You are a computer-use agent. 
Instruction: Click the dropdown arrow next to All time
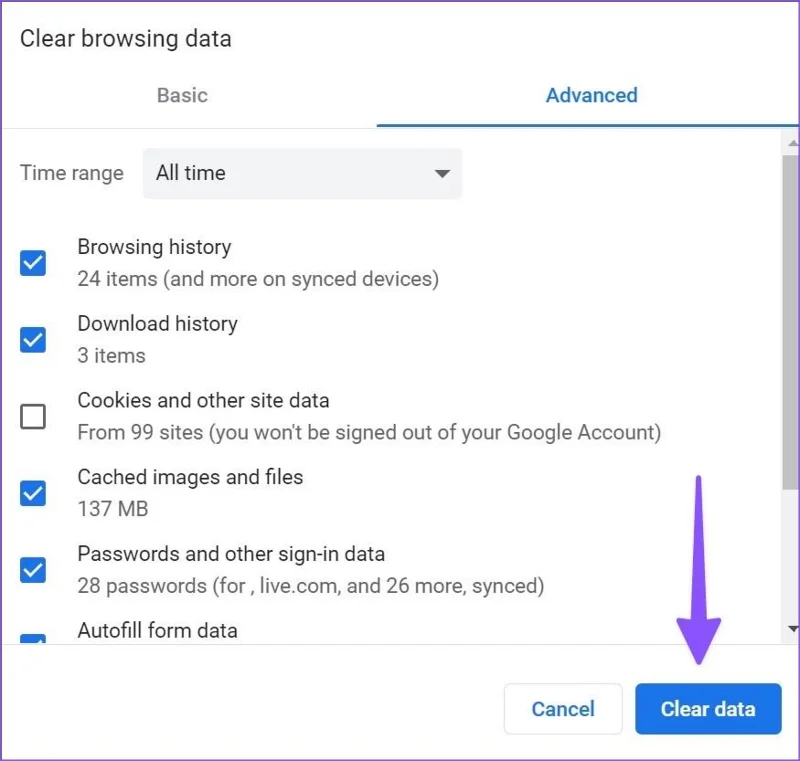pyautogui.click(x=442, y=174)
